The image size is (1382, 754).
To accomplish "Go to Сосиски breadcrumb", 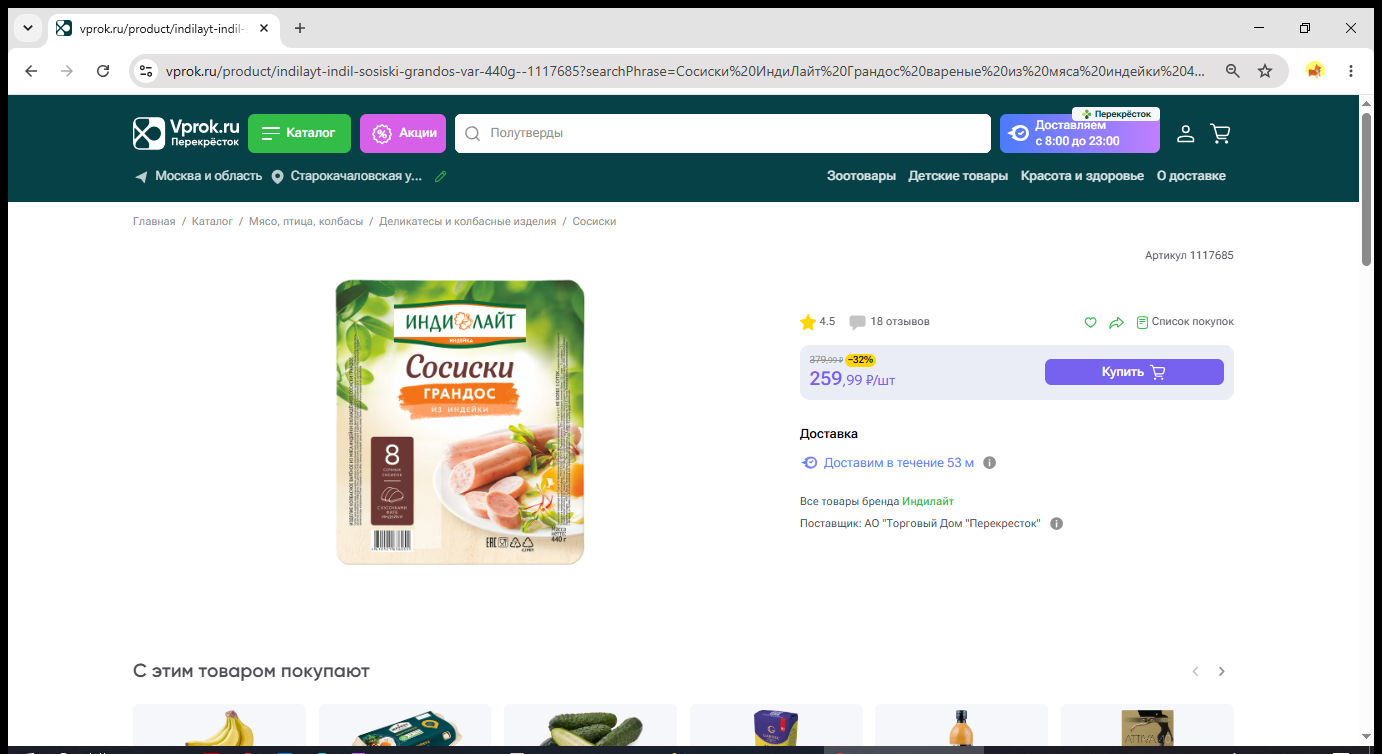I will [x=594, y=221].
